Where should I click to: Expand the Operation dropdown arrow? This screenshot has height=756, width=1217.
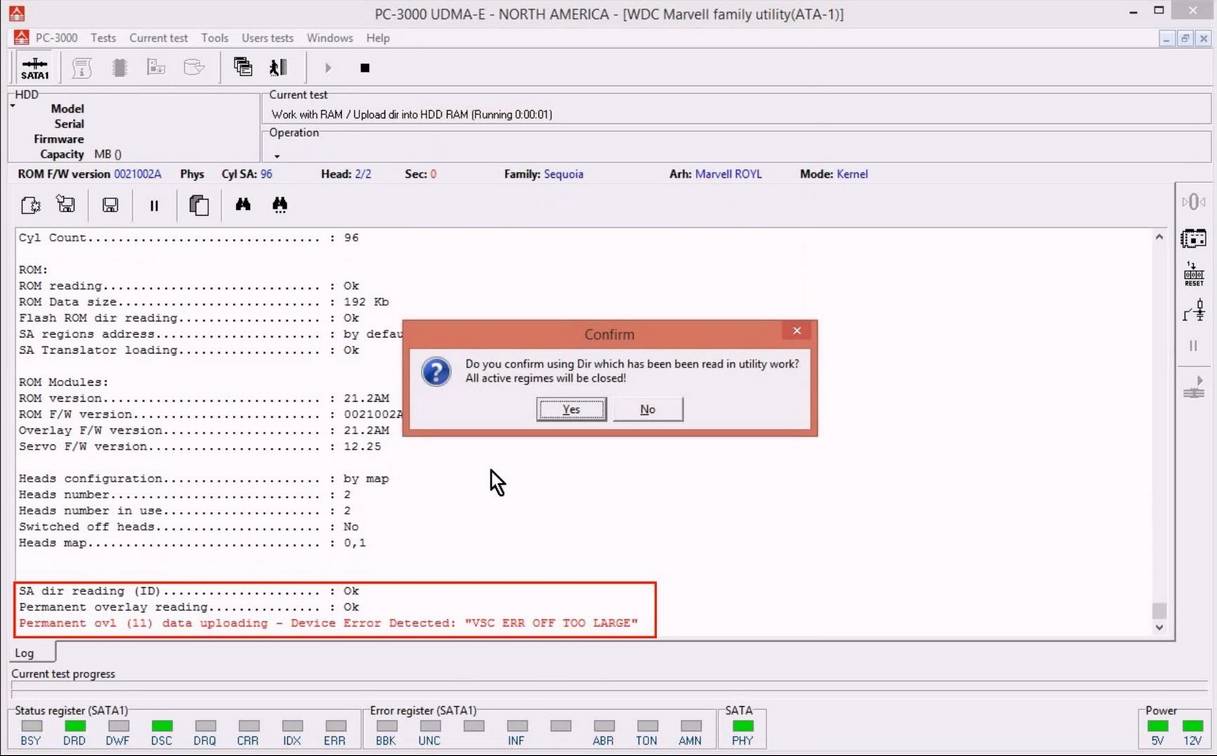277,156
